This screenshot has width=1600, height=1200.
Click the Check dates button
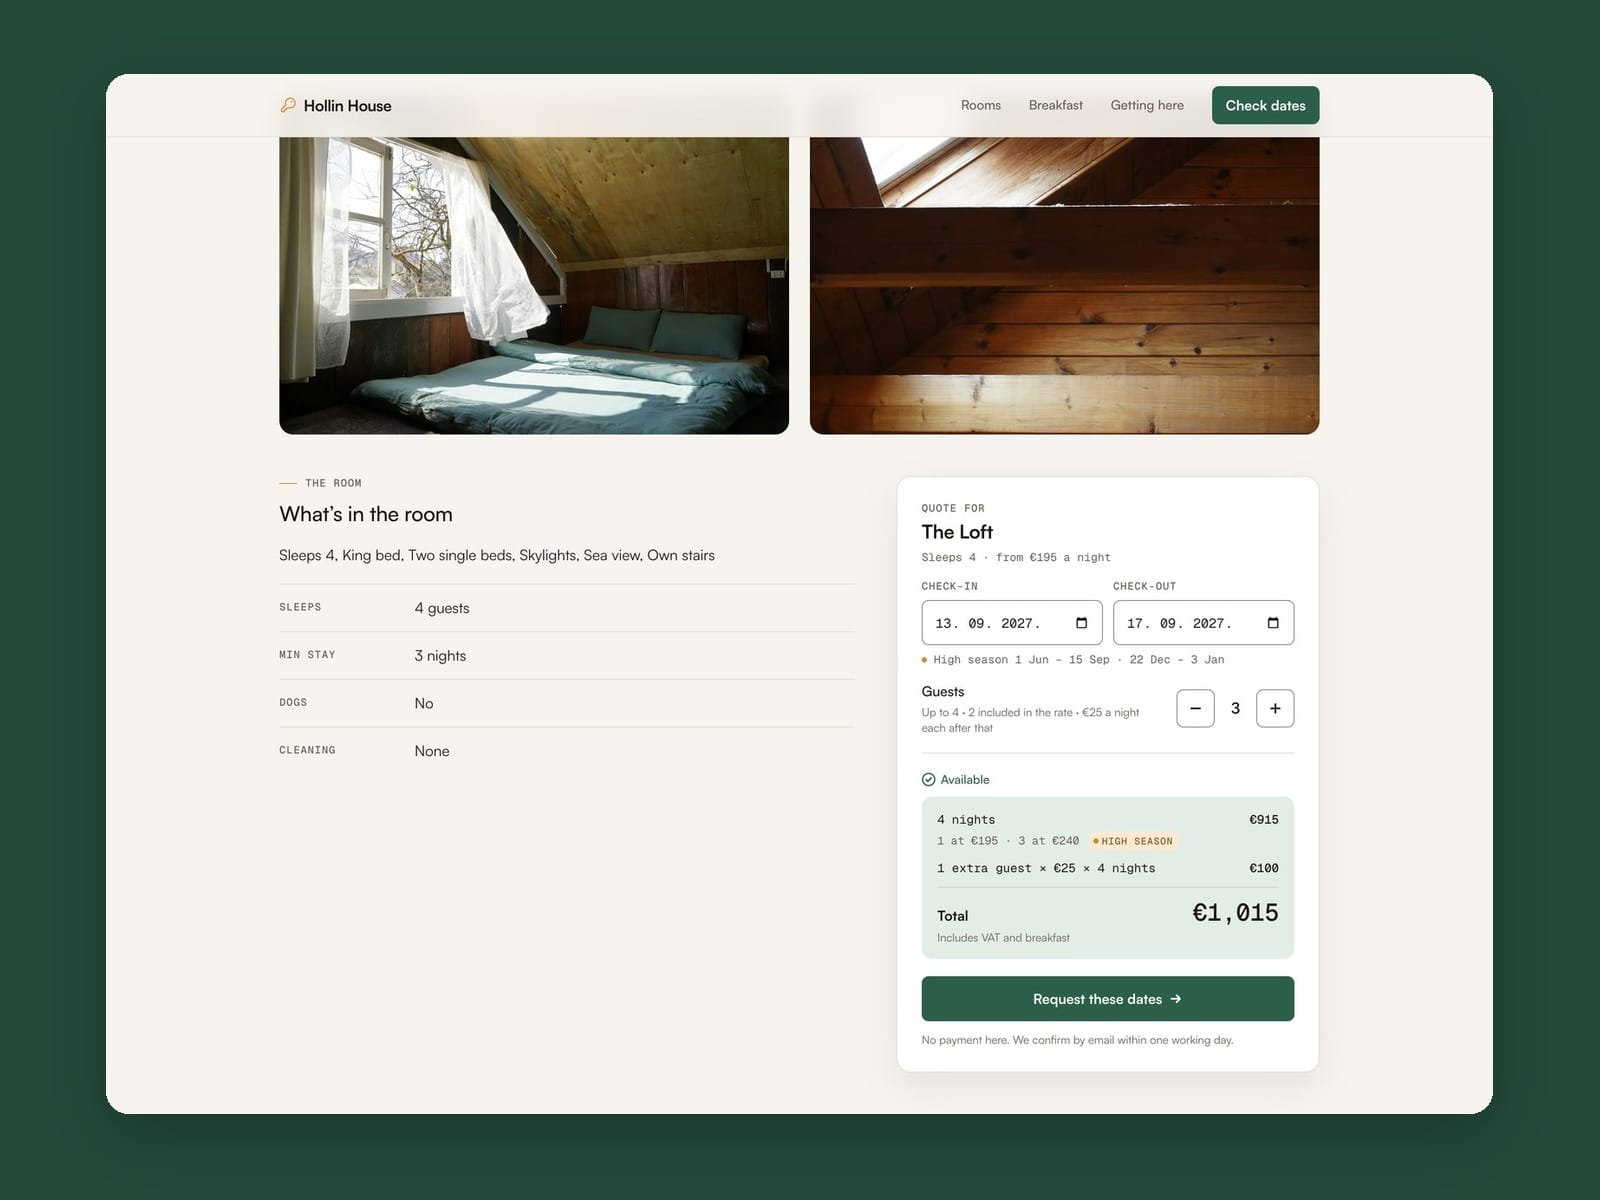pyautogui.click(x=1265, y=105)
